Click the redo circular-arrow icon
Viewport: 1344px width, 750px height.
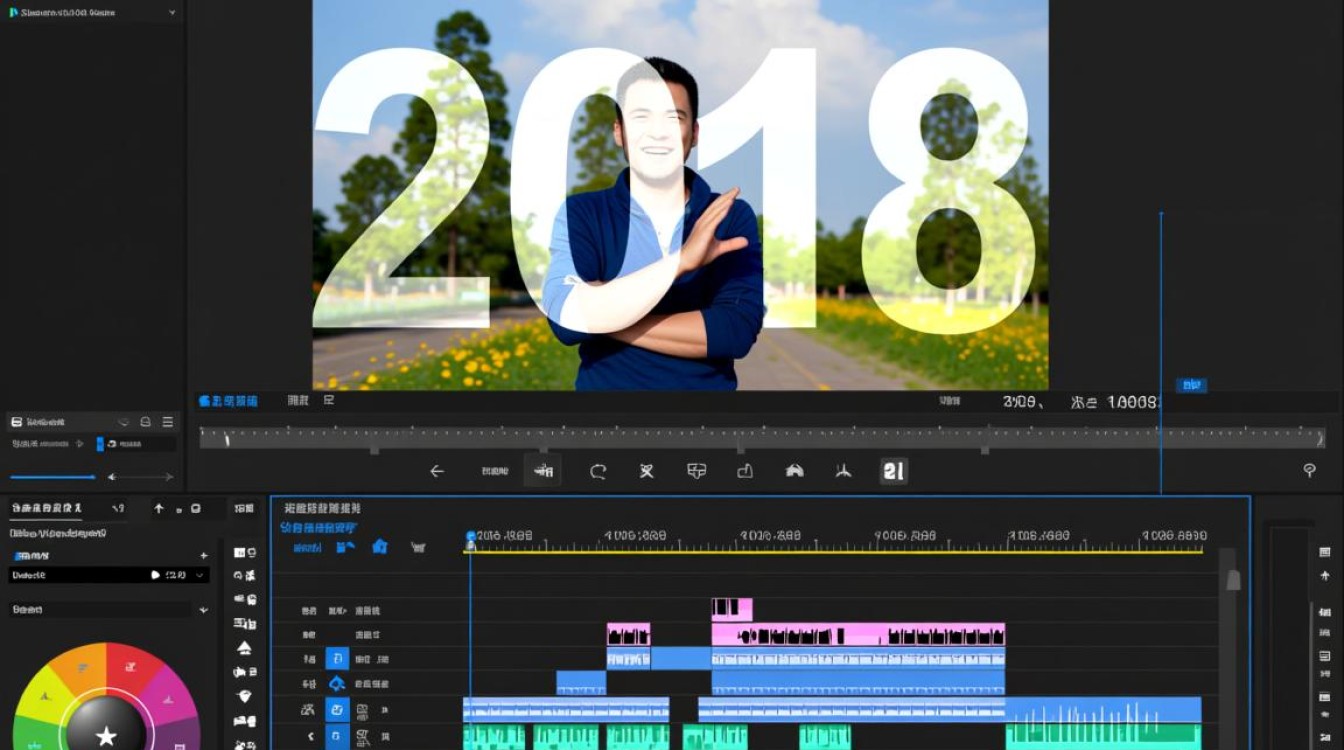click(600, 471)
